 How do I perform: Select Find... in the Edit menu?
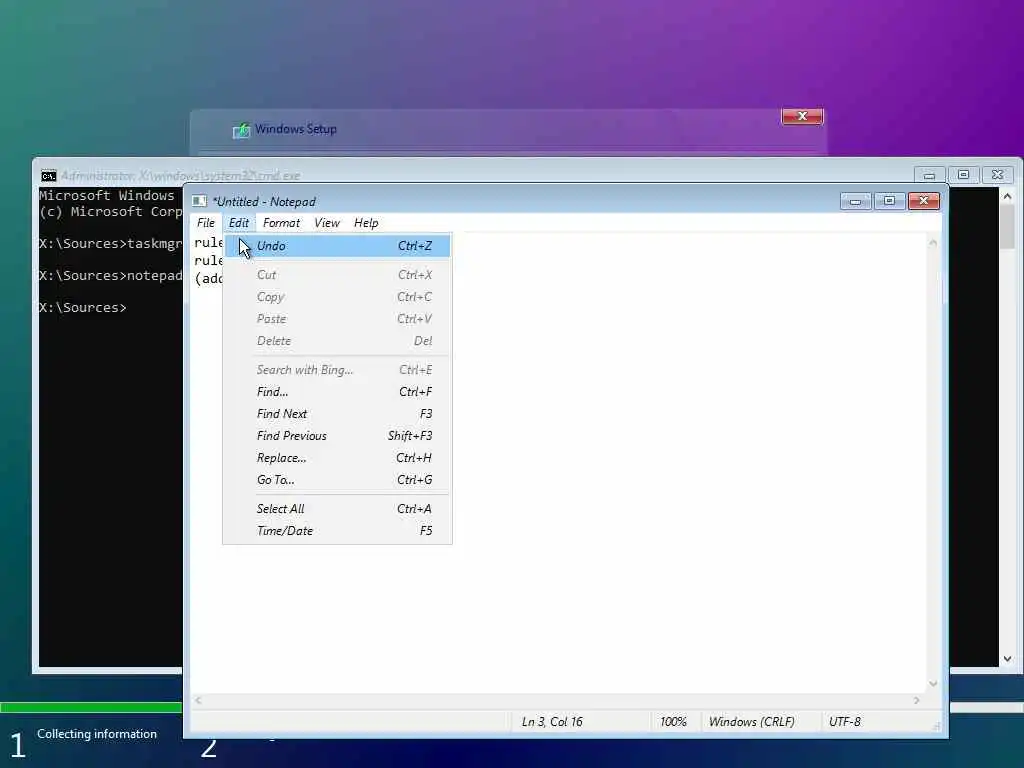[x=338, y=392]
